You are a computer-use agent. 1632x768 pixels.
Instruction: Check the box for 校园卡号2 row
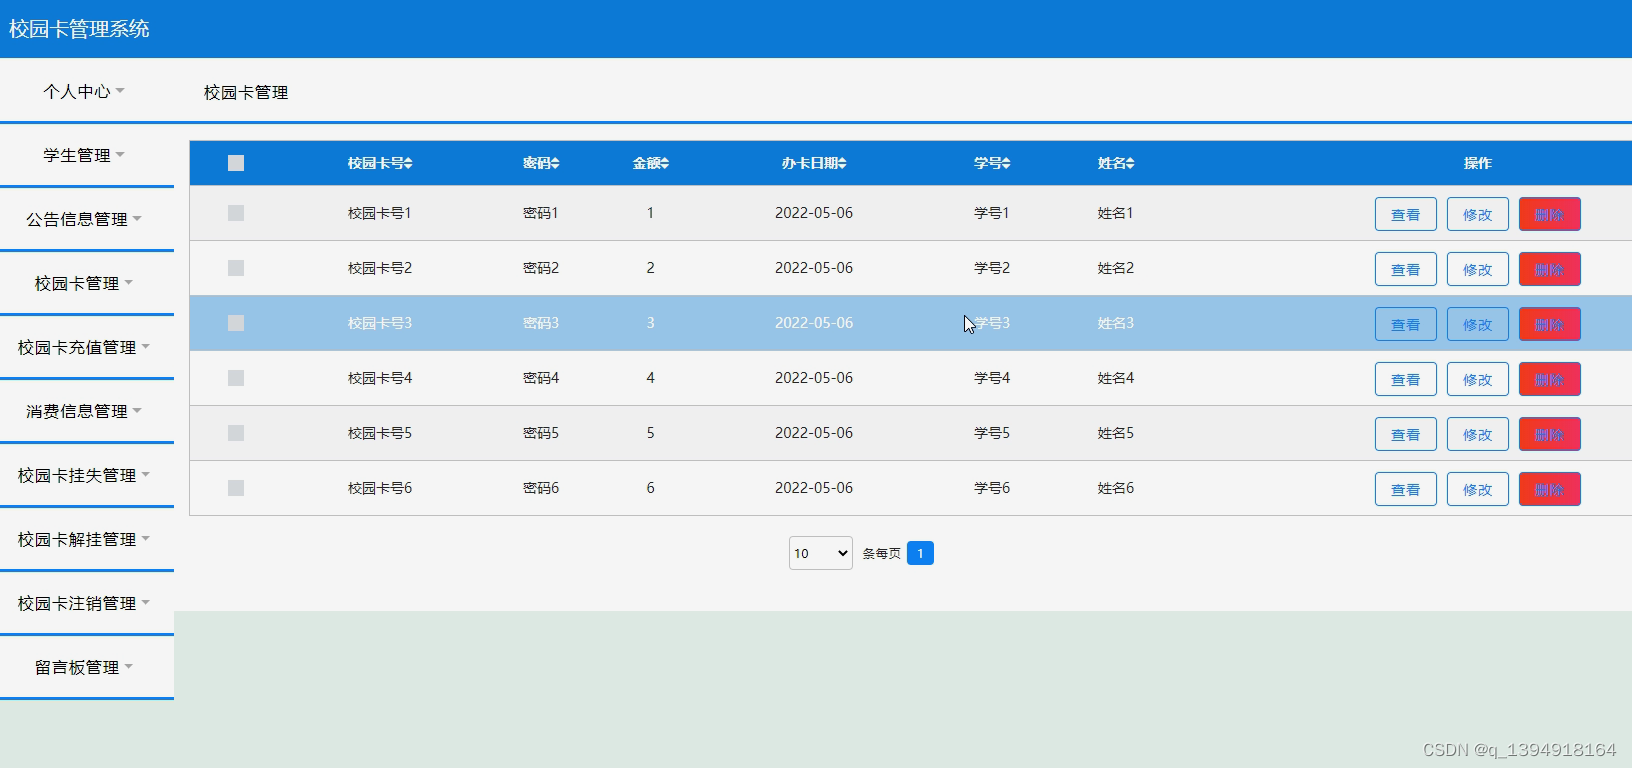click(x=236, y=268)
